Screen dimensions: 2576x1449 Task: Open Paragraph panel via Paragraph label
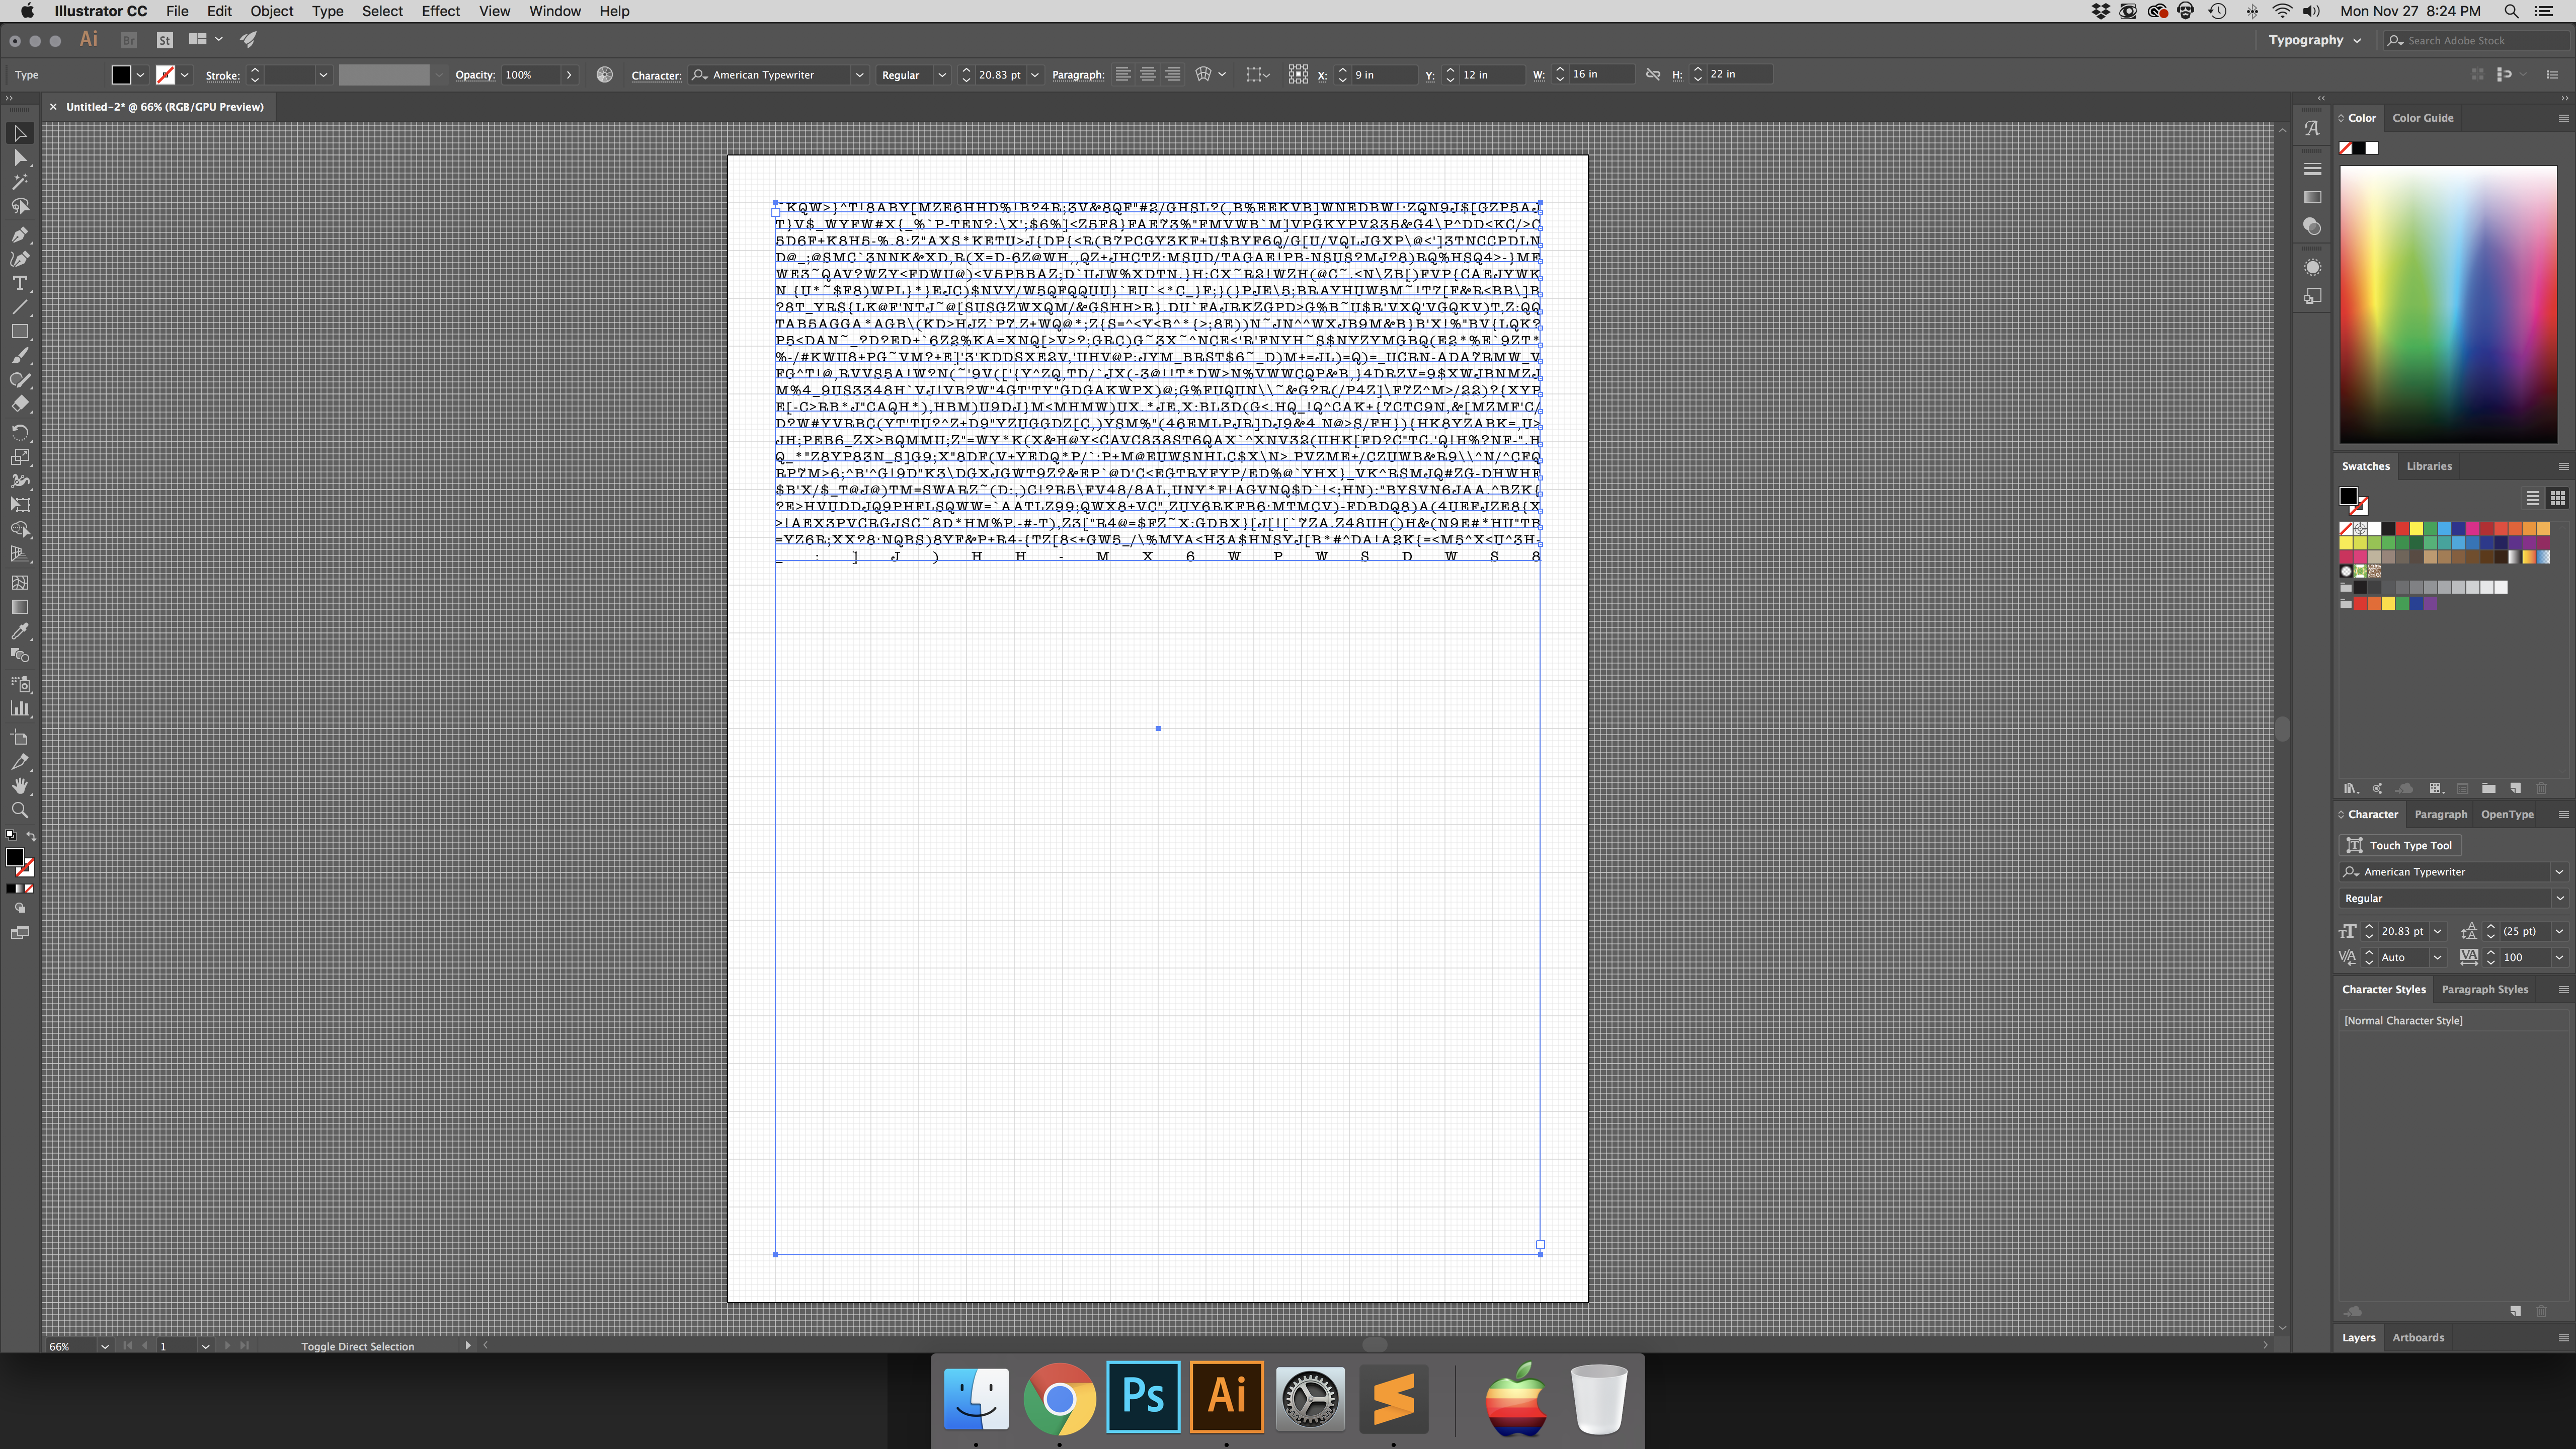(1078, 75)
